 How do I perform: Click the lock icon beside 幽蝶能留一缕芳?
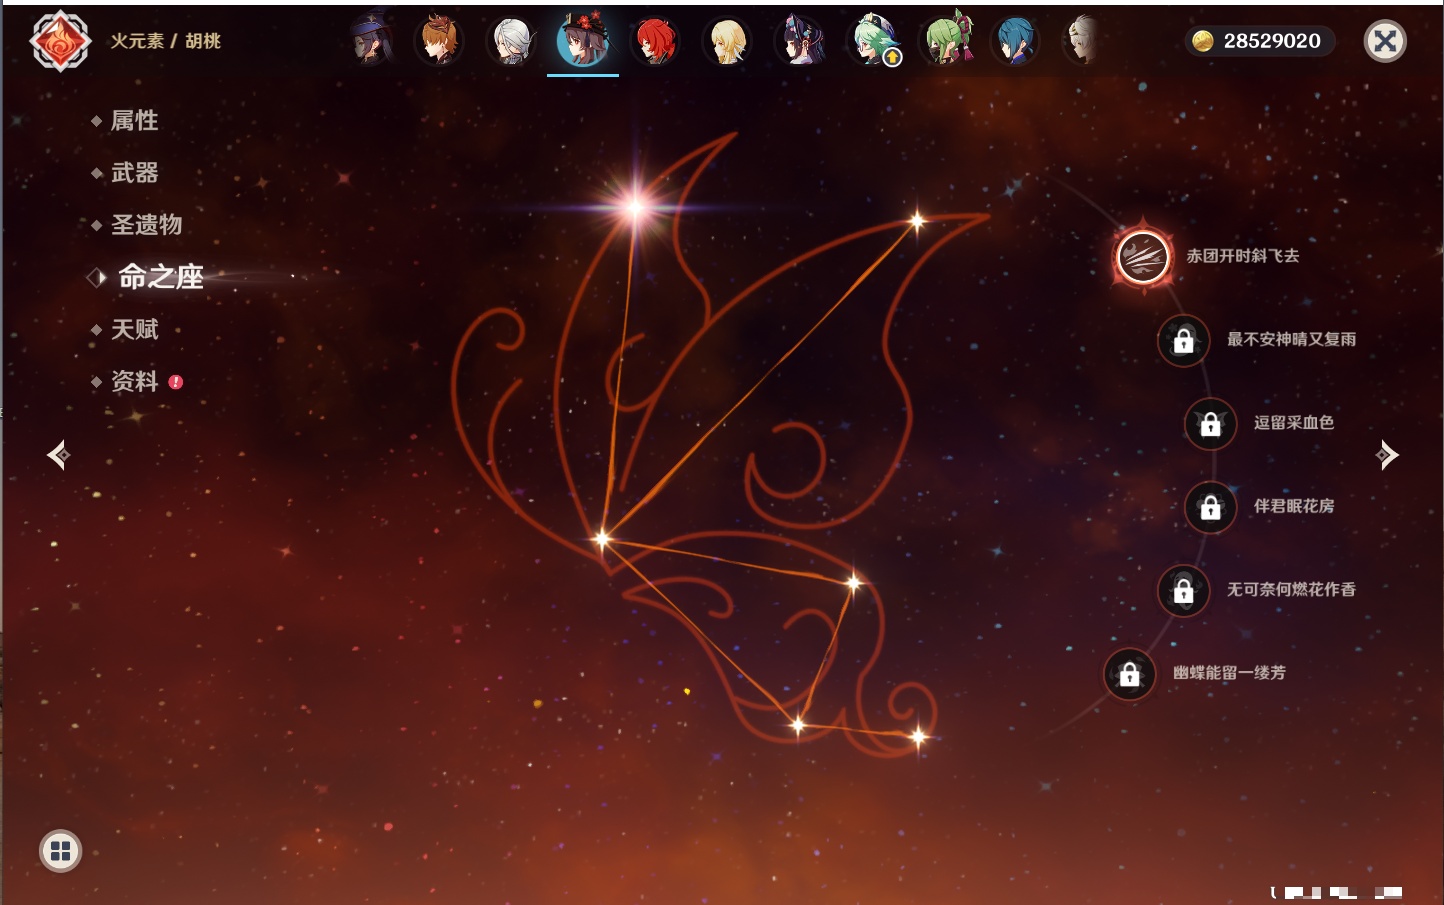[x=1129, y=674]
